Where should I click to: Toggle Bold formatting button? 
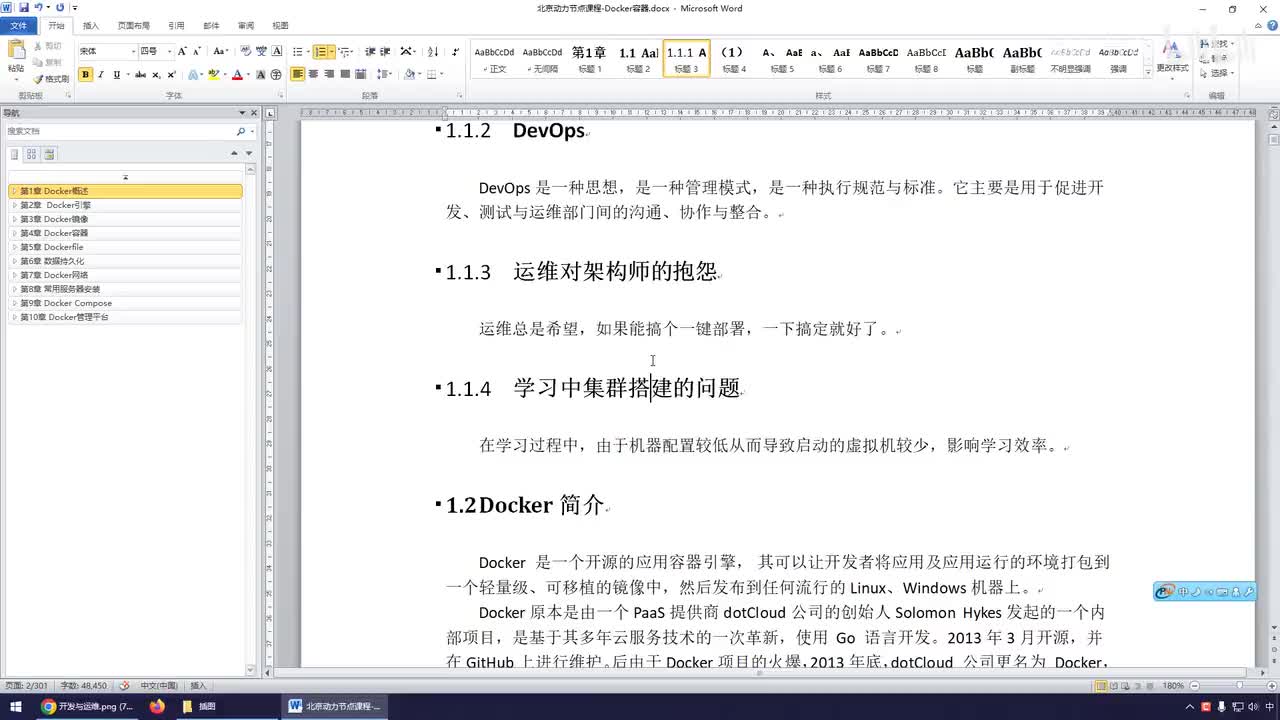85,74
